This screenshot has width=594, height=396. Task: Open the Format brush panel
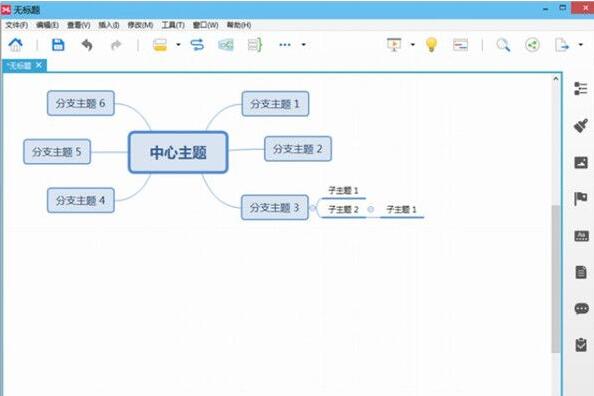(581, 125)
